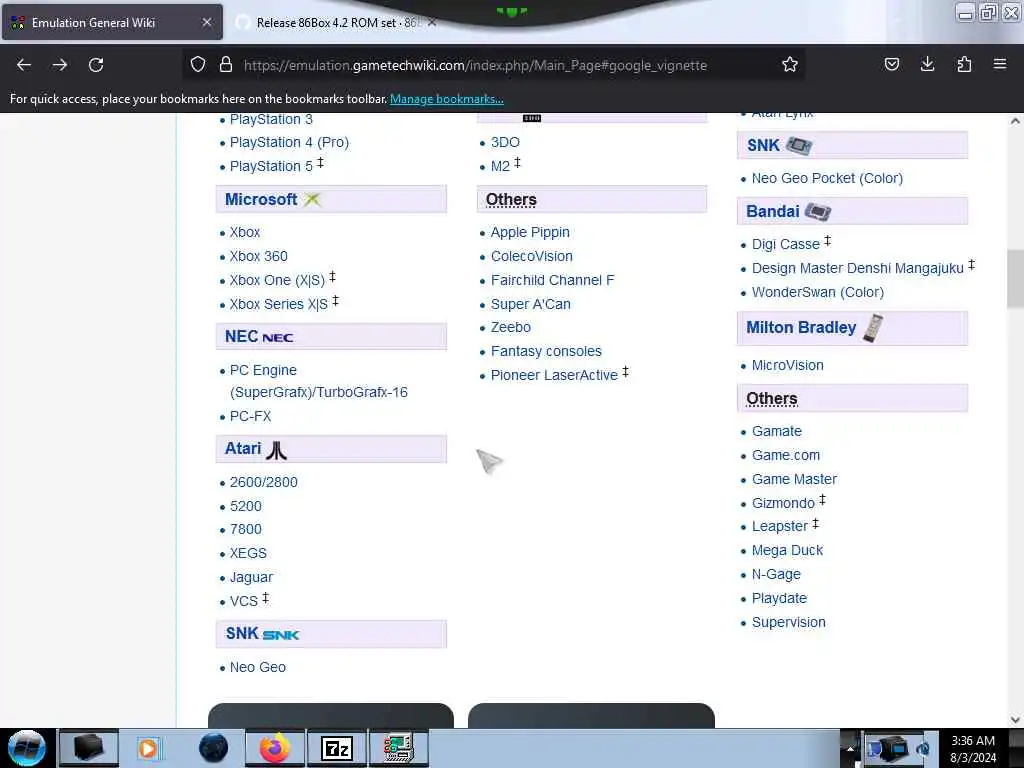Open the Fantasy consoles link
Viewport: 1024px width, 768px height.
(x=546, y=351)
